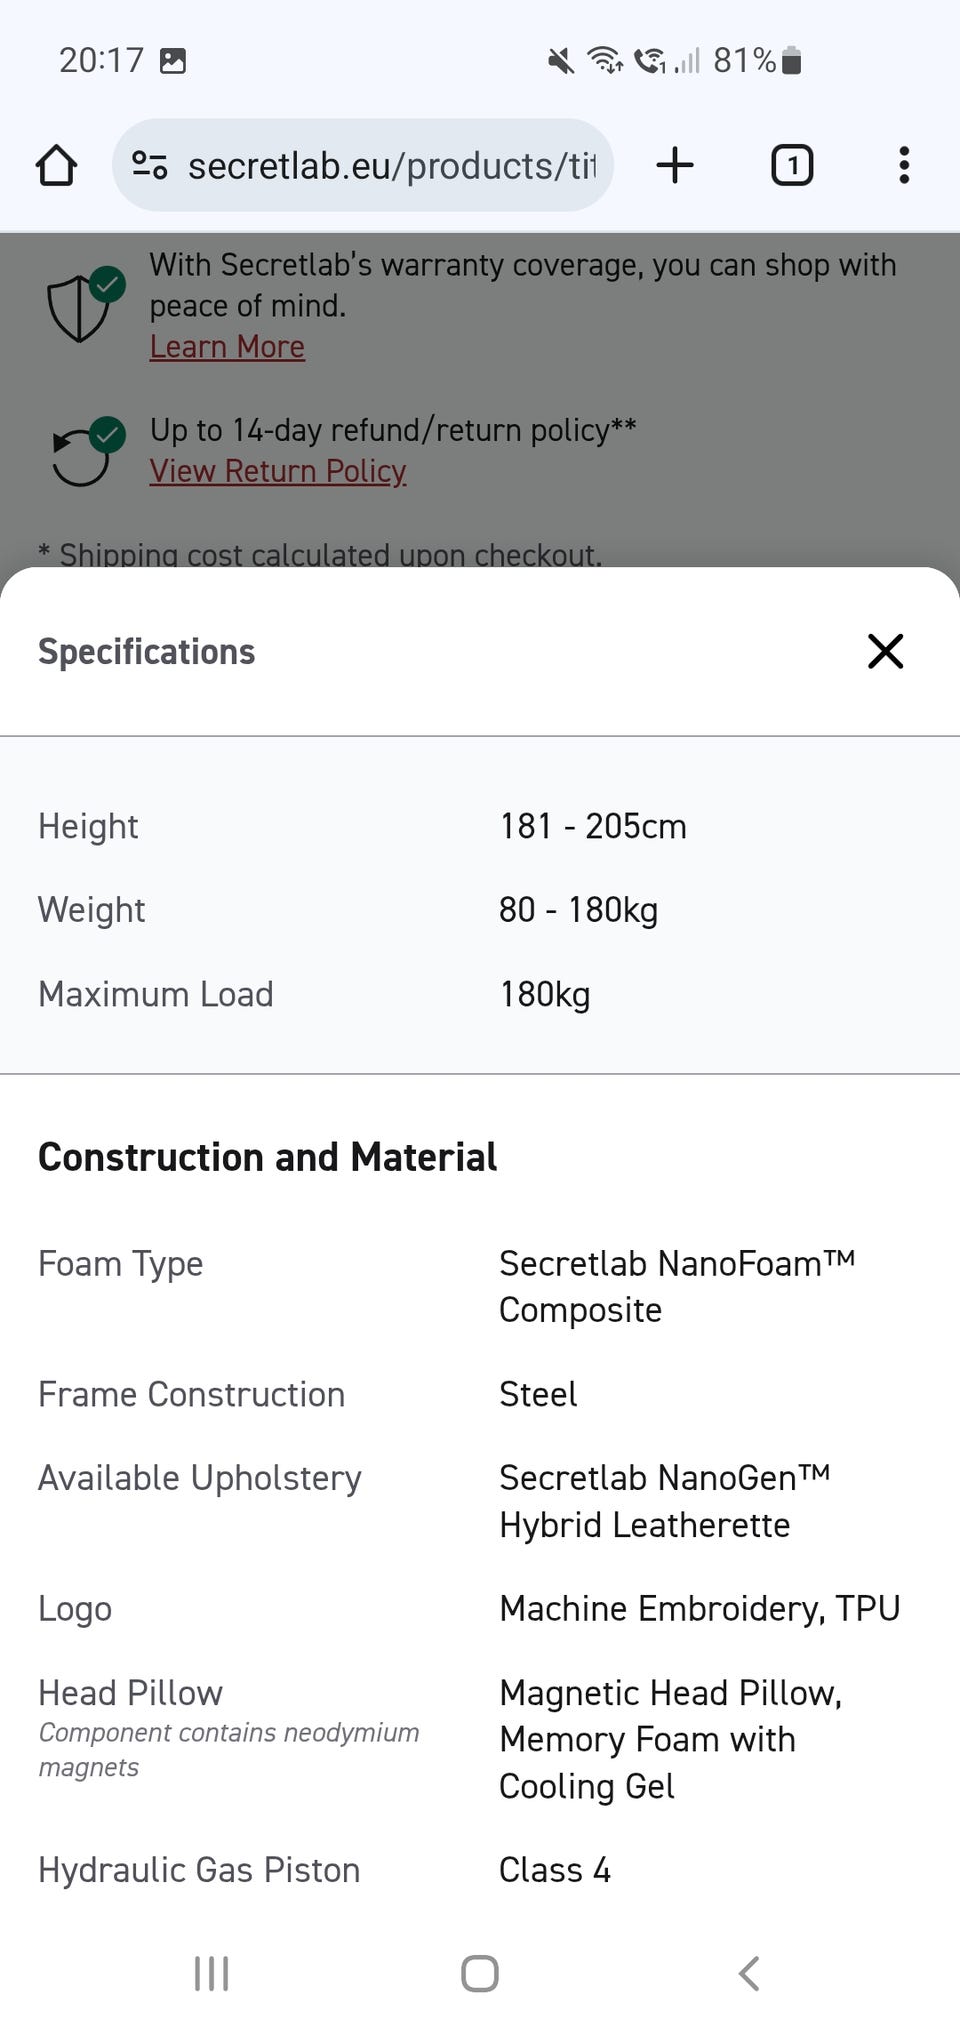Click the Learn More warranty link
This screenshot has height=2027, width=960.
[227, 347]
